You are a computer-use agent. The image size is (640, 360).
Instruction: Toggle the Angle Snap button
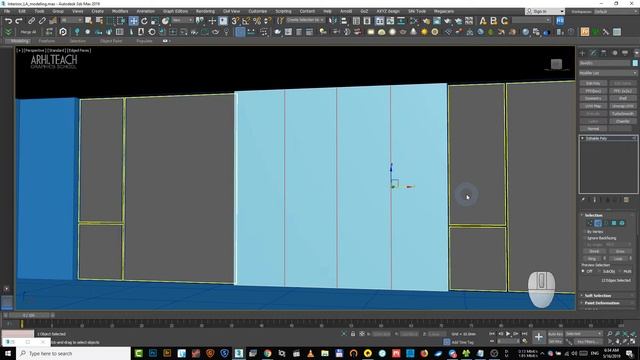pos(246,21)
